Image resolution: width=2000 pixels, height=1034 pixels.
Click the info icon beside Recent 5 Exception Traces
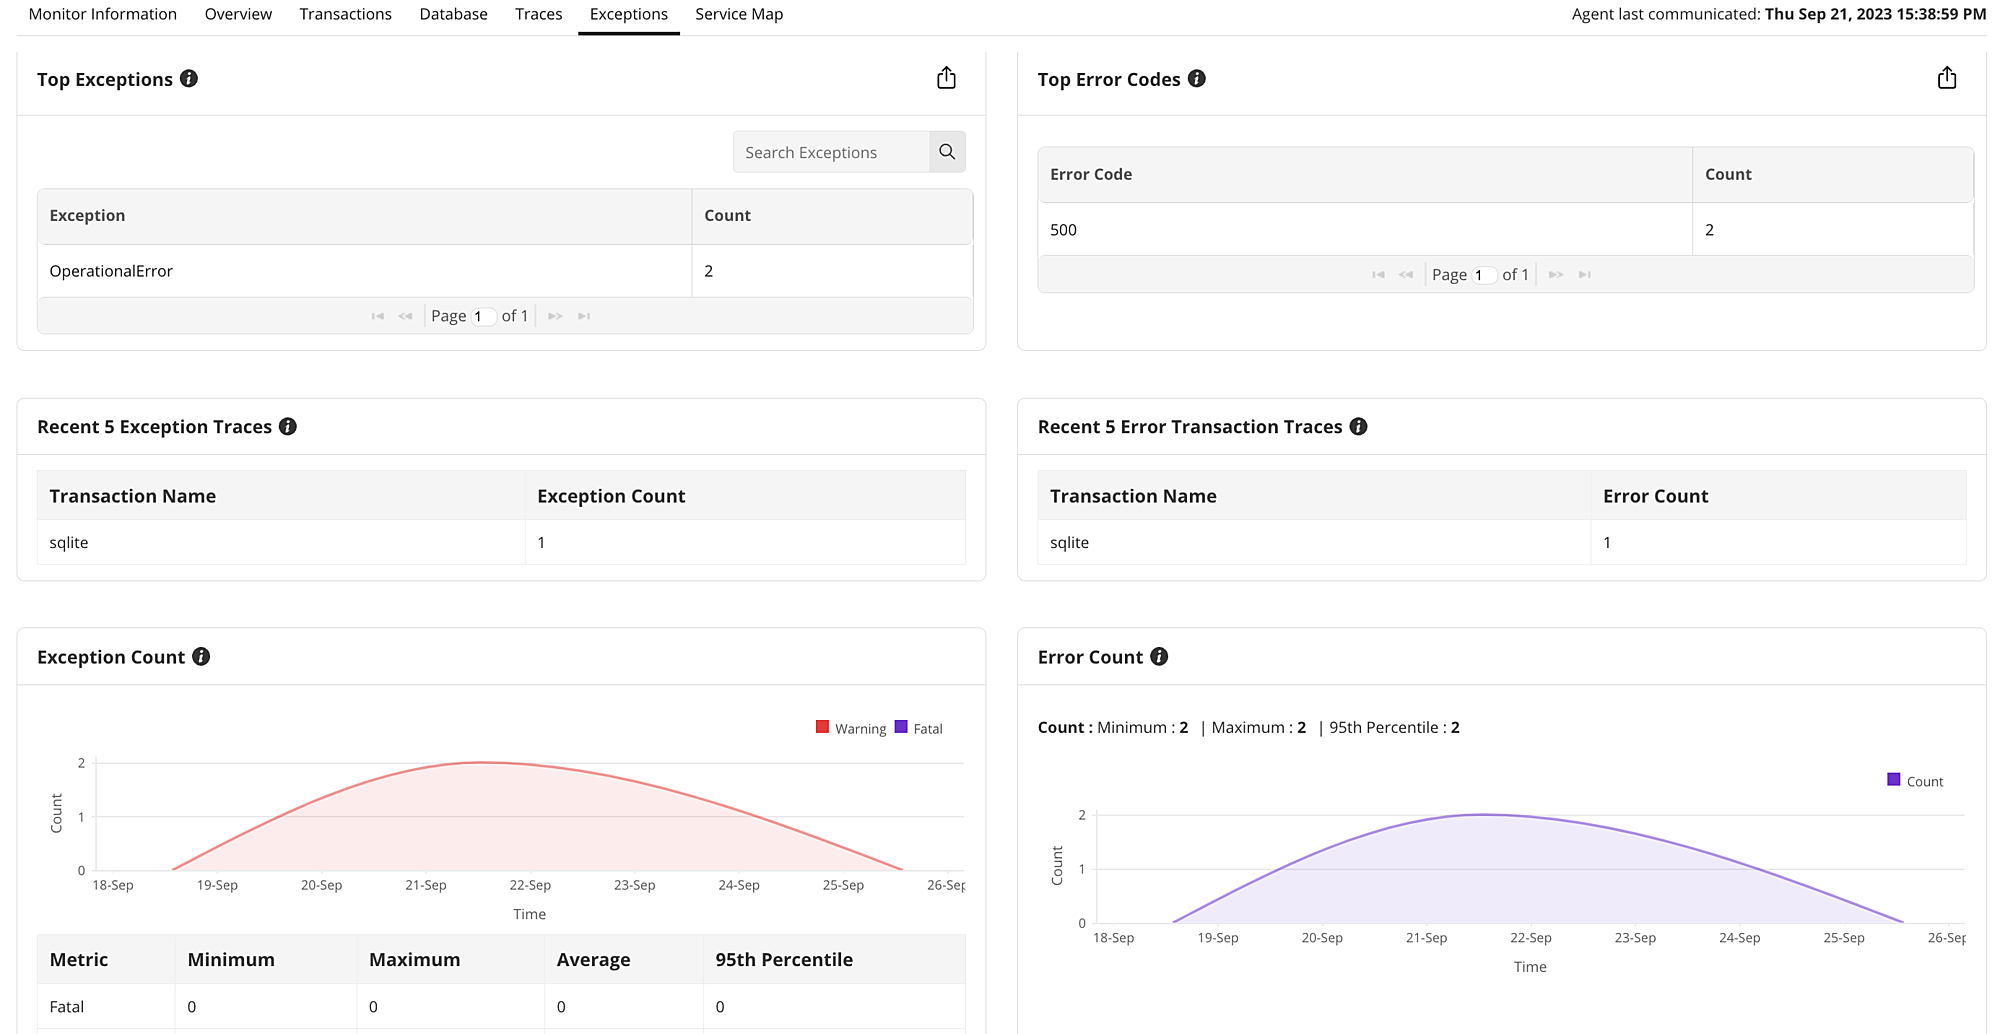pyautogui.click(x=289, y=427)
